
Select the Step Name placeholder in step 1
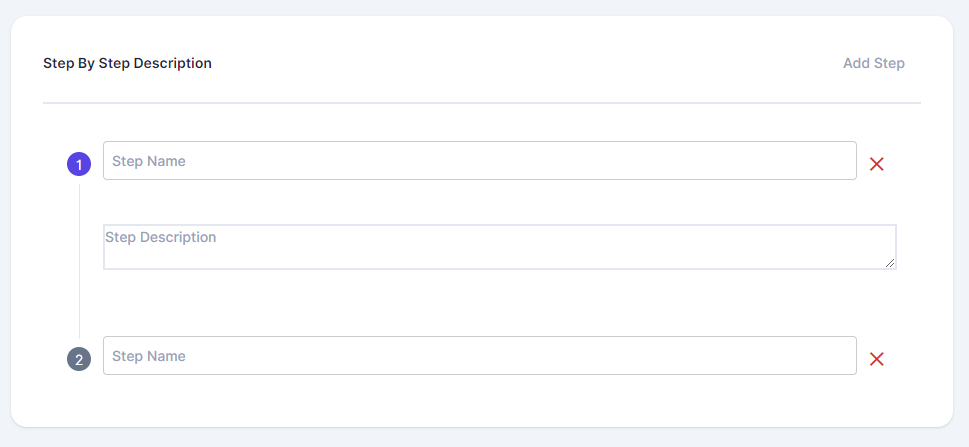pos(149,161)
